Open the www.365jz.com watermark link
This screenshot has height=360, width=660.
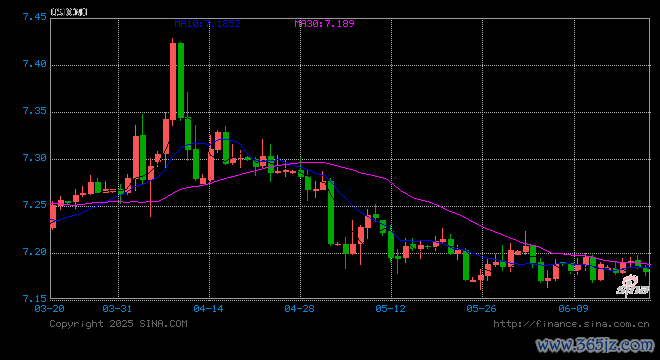595,345
